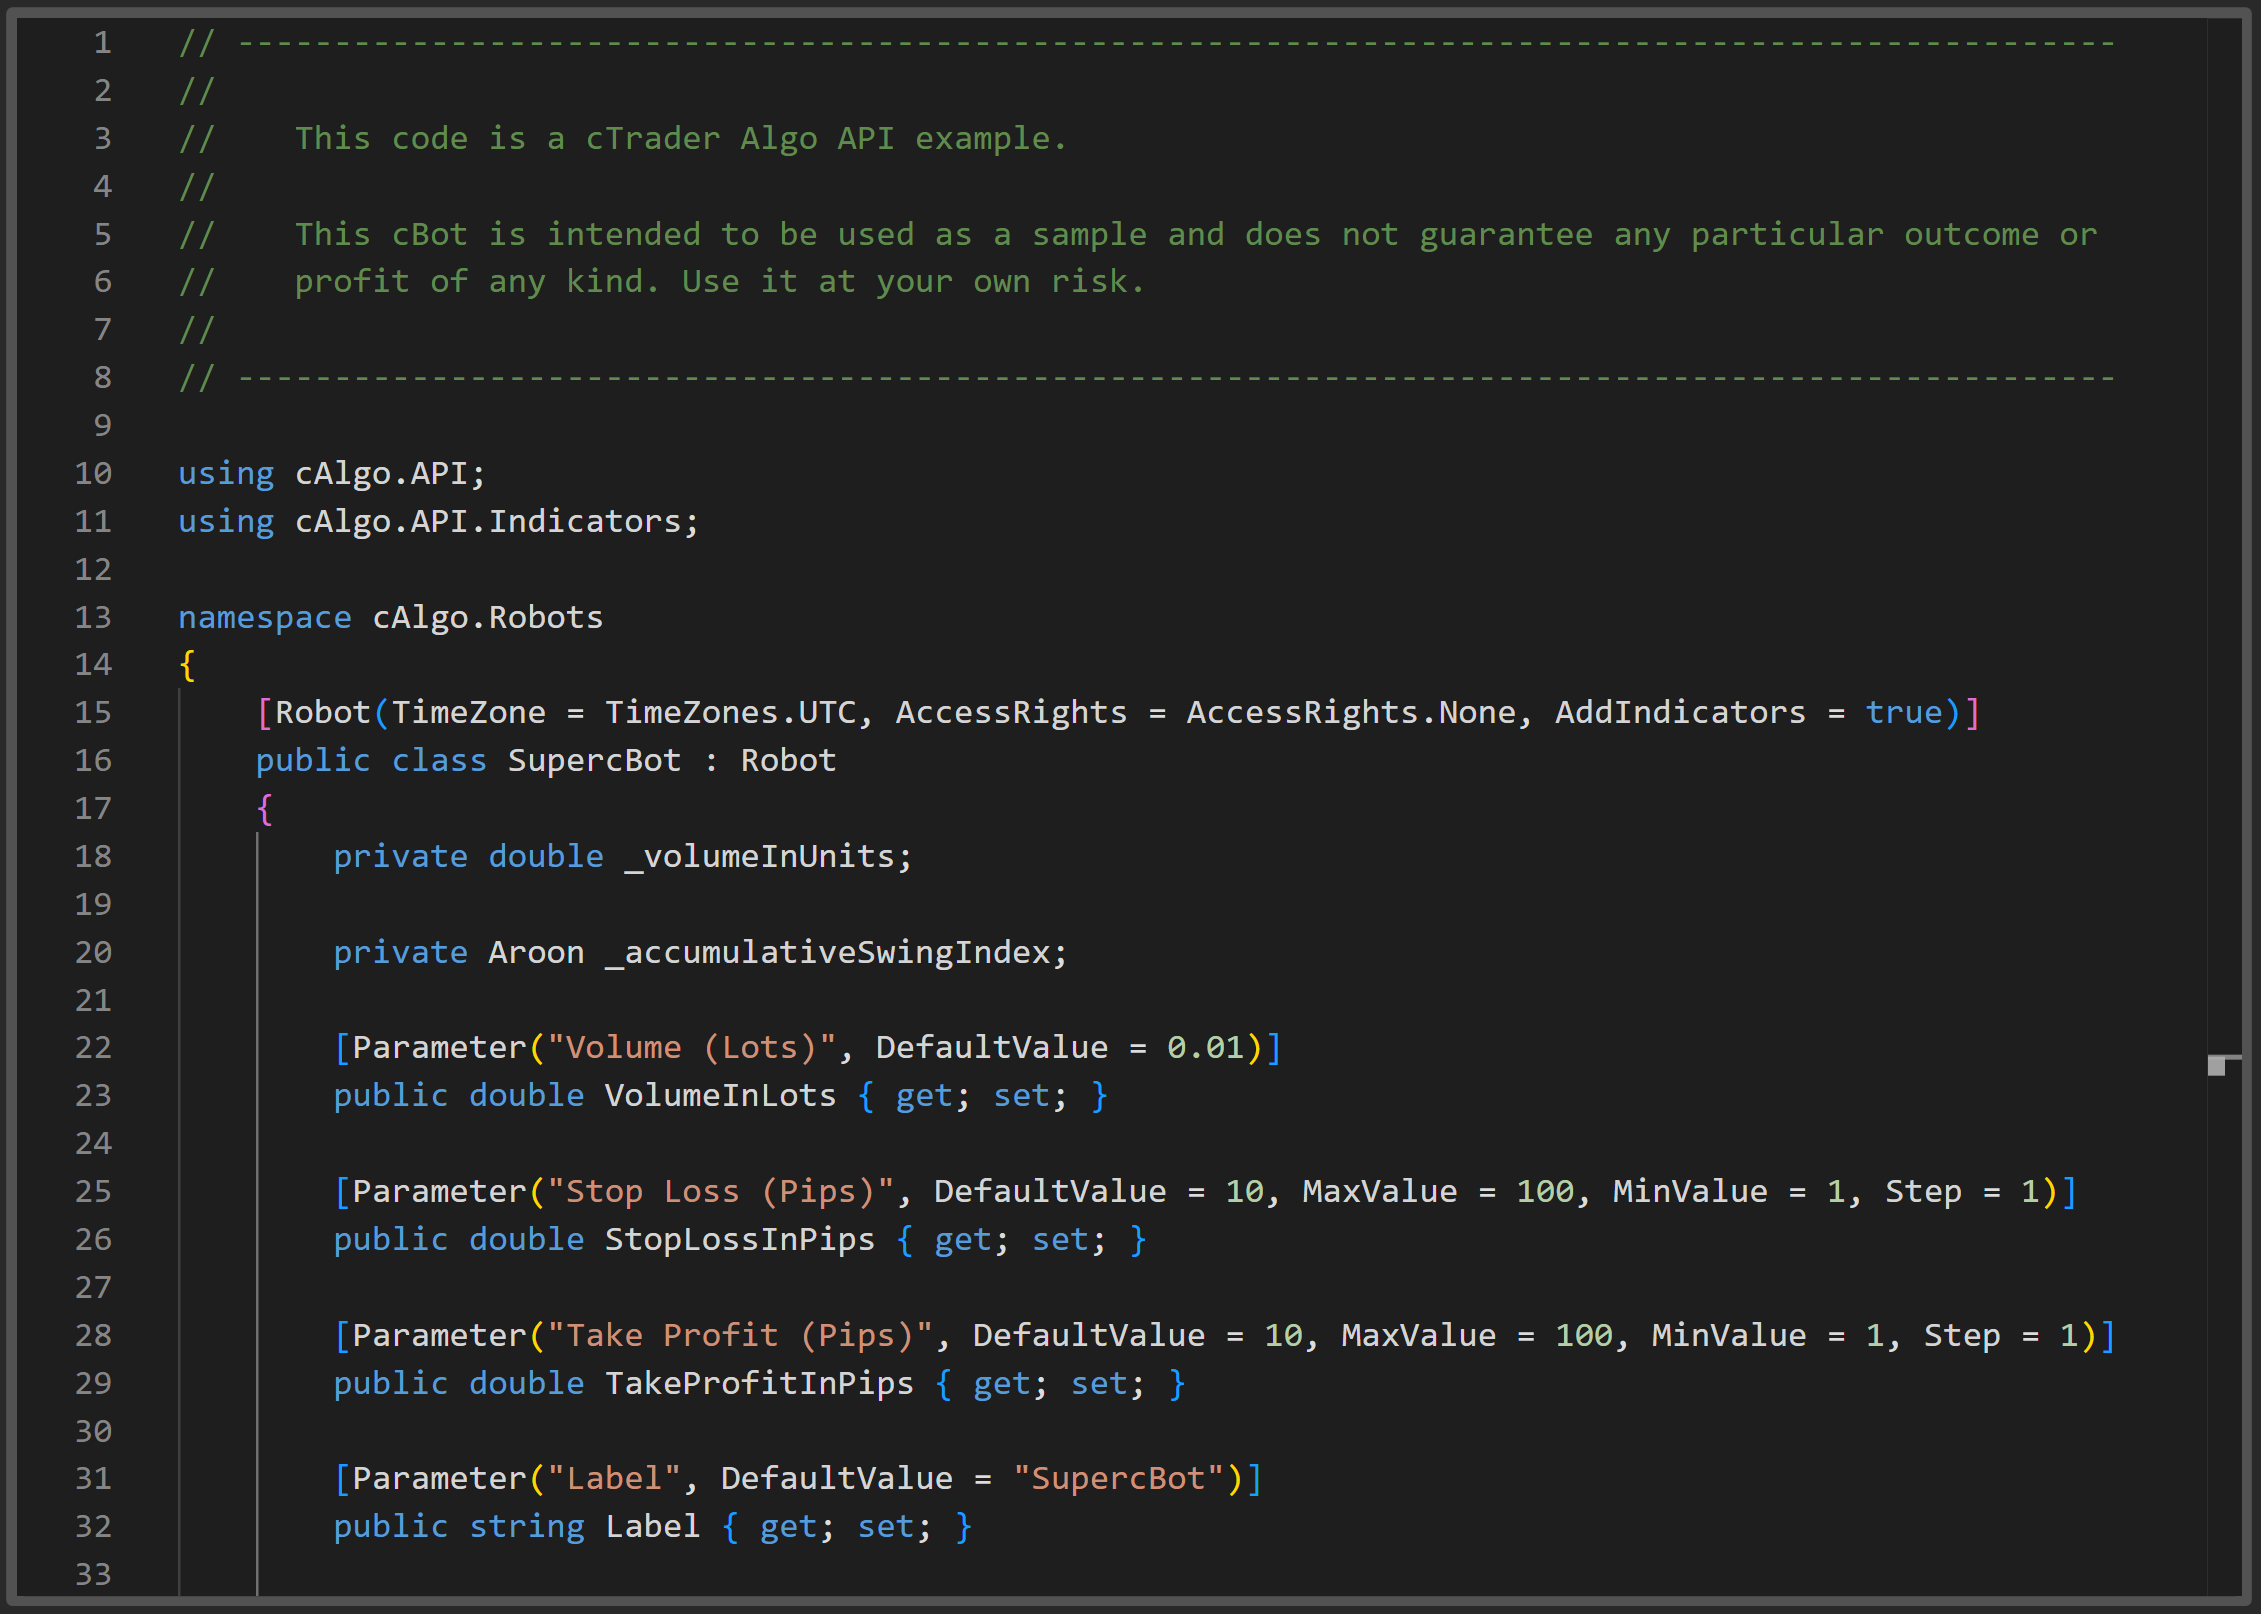Click line number 22 in gutter
Viewport: 2261px width, 1614px height.
tap(93, 1048)
